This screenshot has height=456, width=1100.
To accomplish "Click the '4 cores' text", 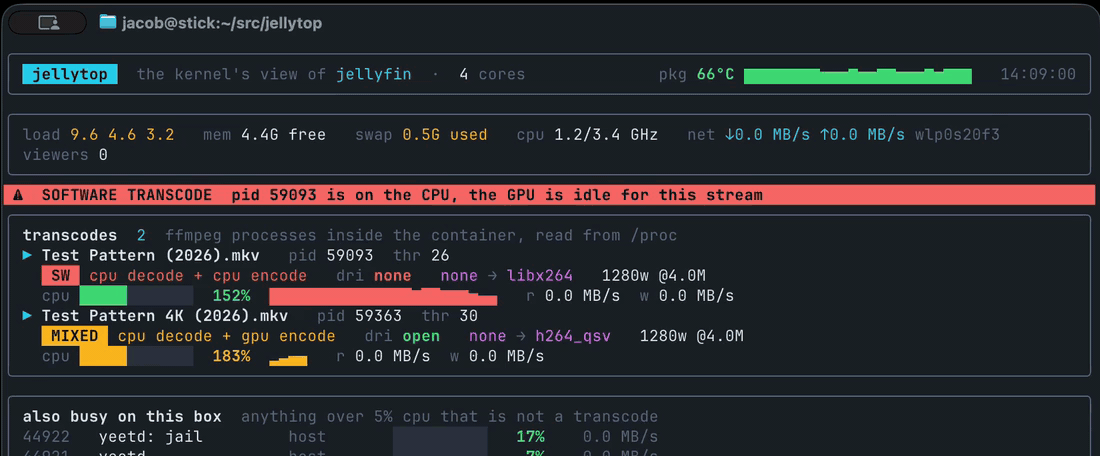I will point(492,74).
